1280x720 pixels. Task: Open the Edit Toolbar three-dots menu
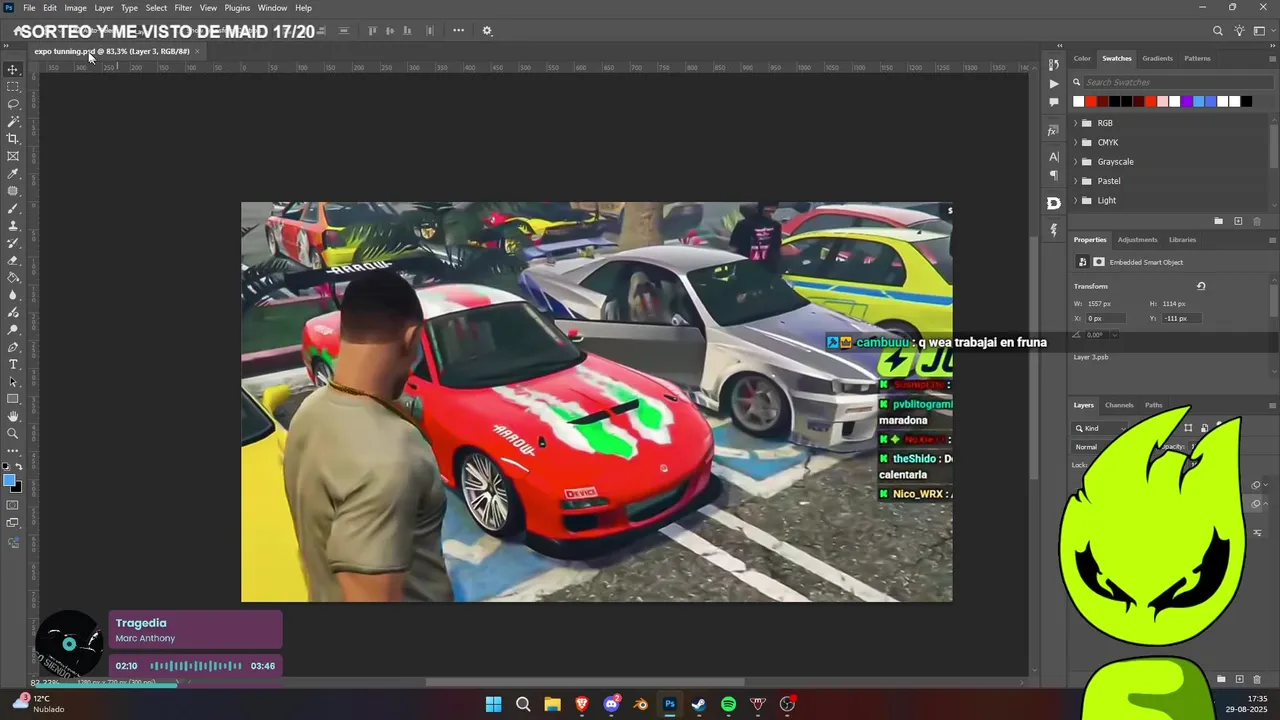click(13, 451)
